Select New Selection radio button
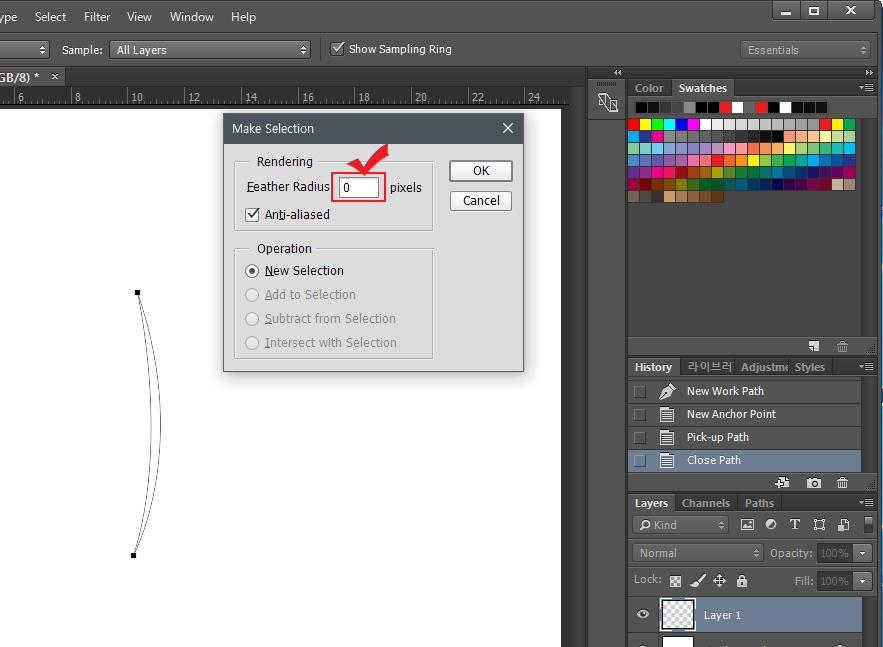This screenshot has width=883, height=647. pos(252,271)
